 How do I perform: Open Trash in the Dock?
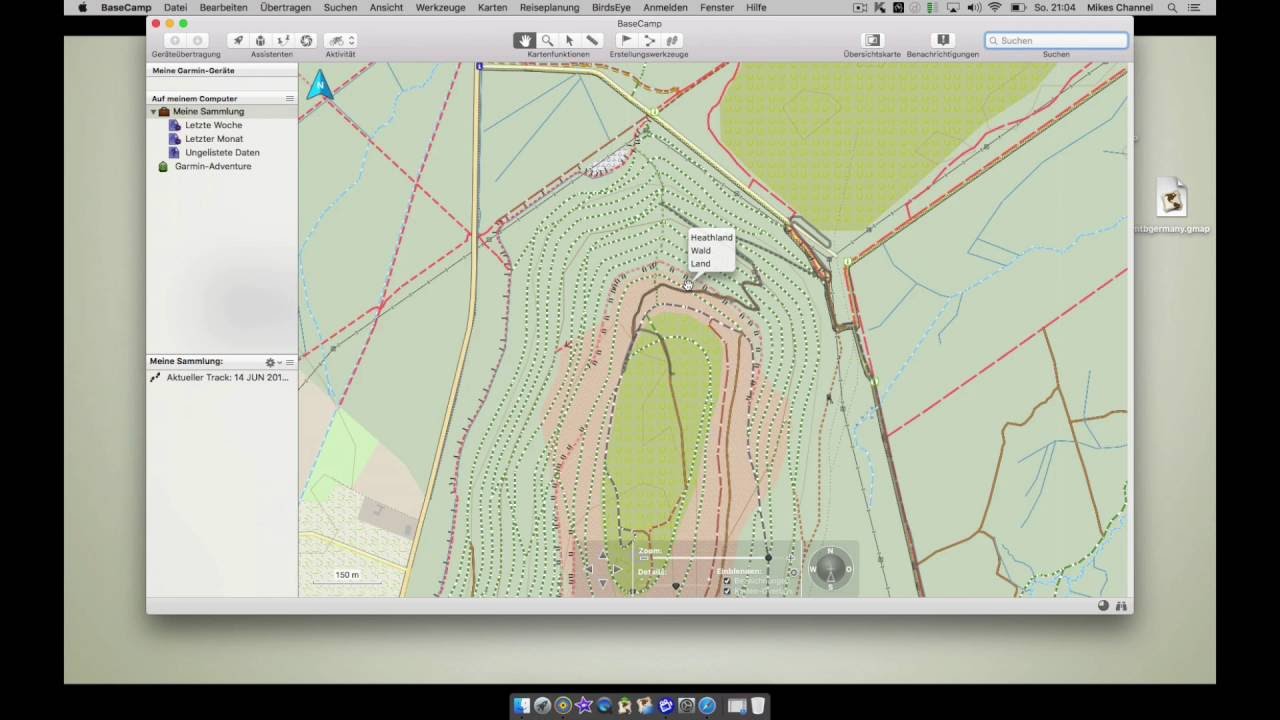757,705
